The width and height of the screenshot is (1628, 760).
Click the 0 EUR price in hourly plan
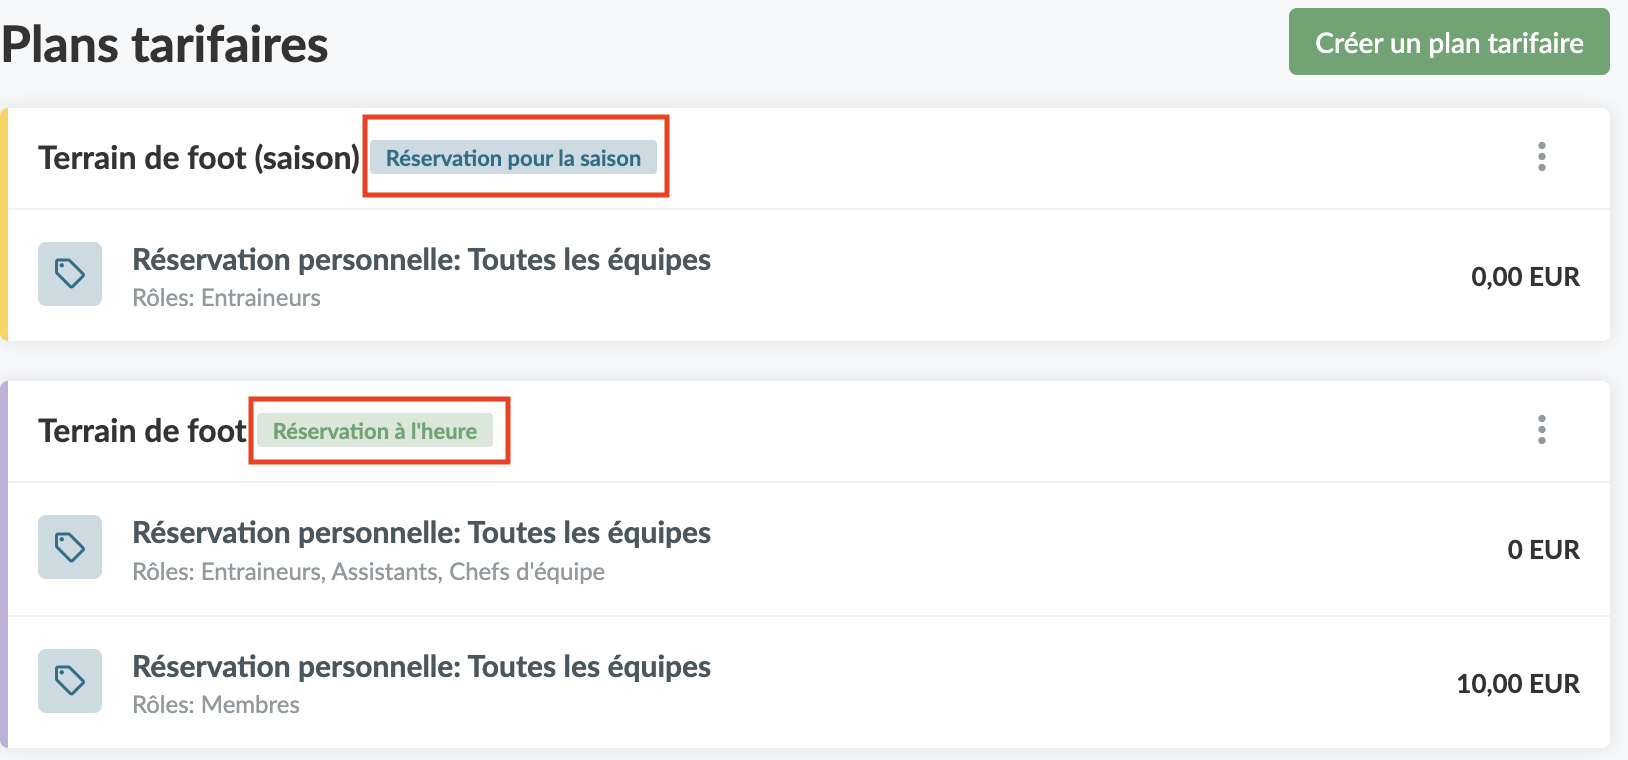1543,550
